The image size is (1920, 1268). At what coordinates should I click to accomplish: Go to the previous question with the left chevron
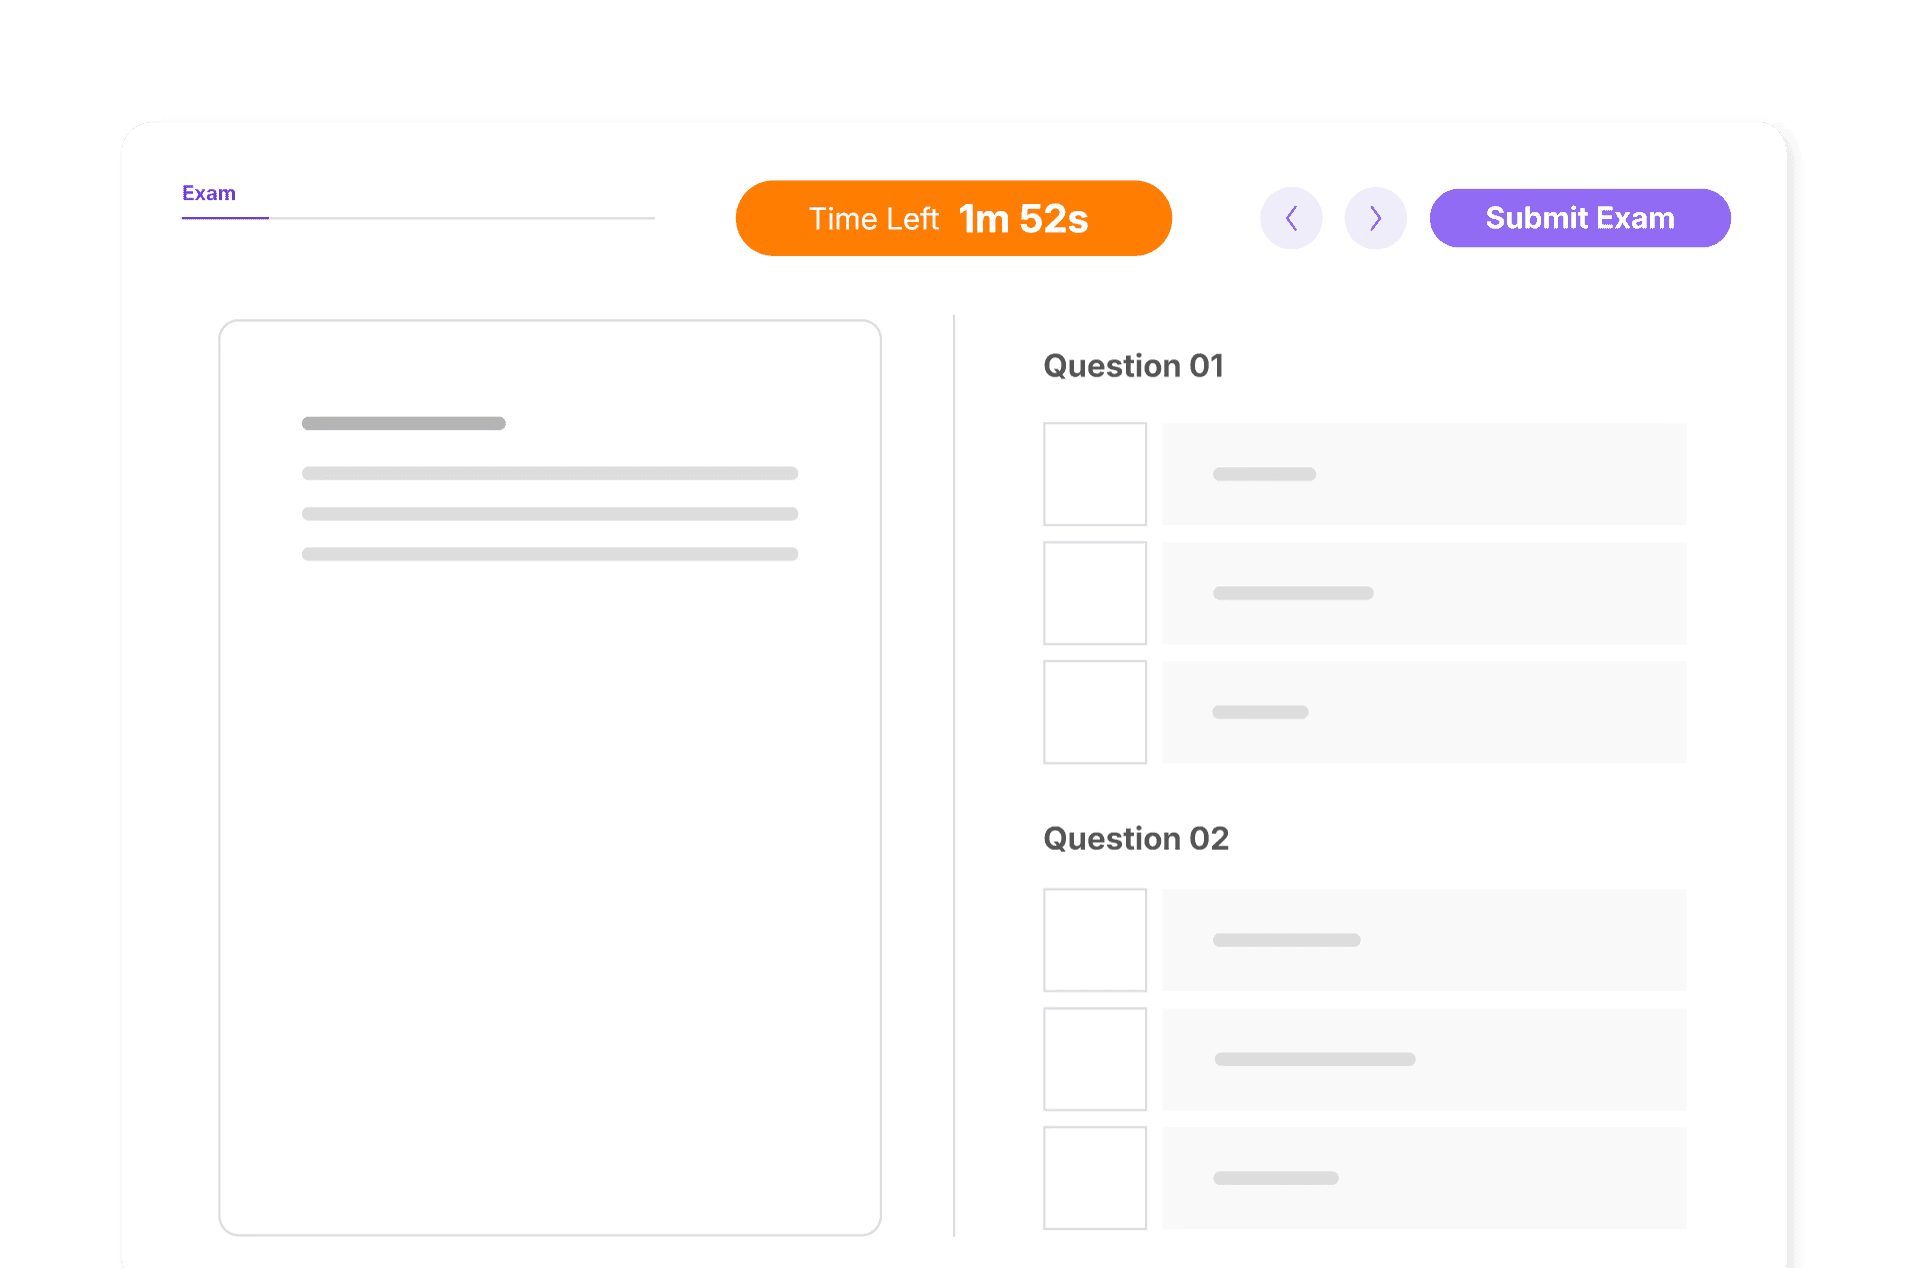[1291, 218]
